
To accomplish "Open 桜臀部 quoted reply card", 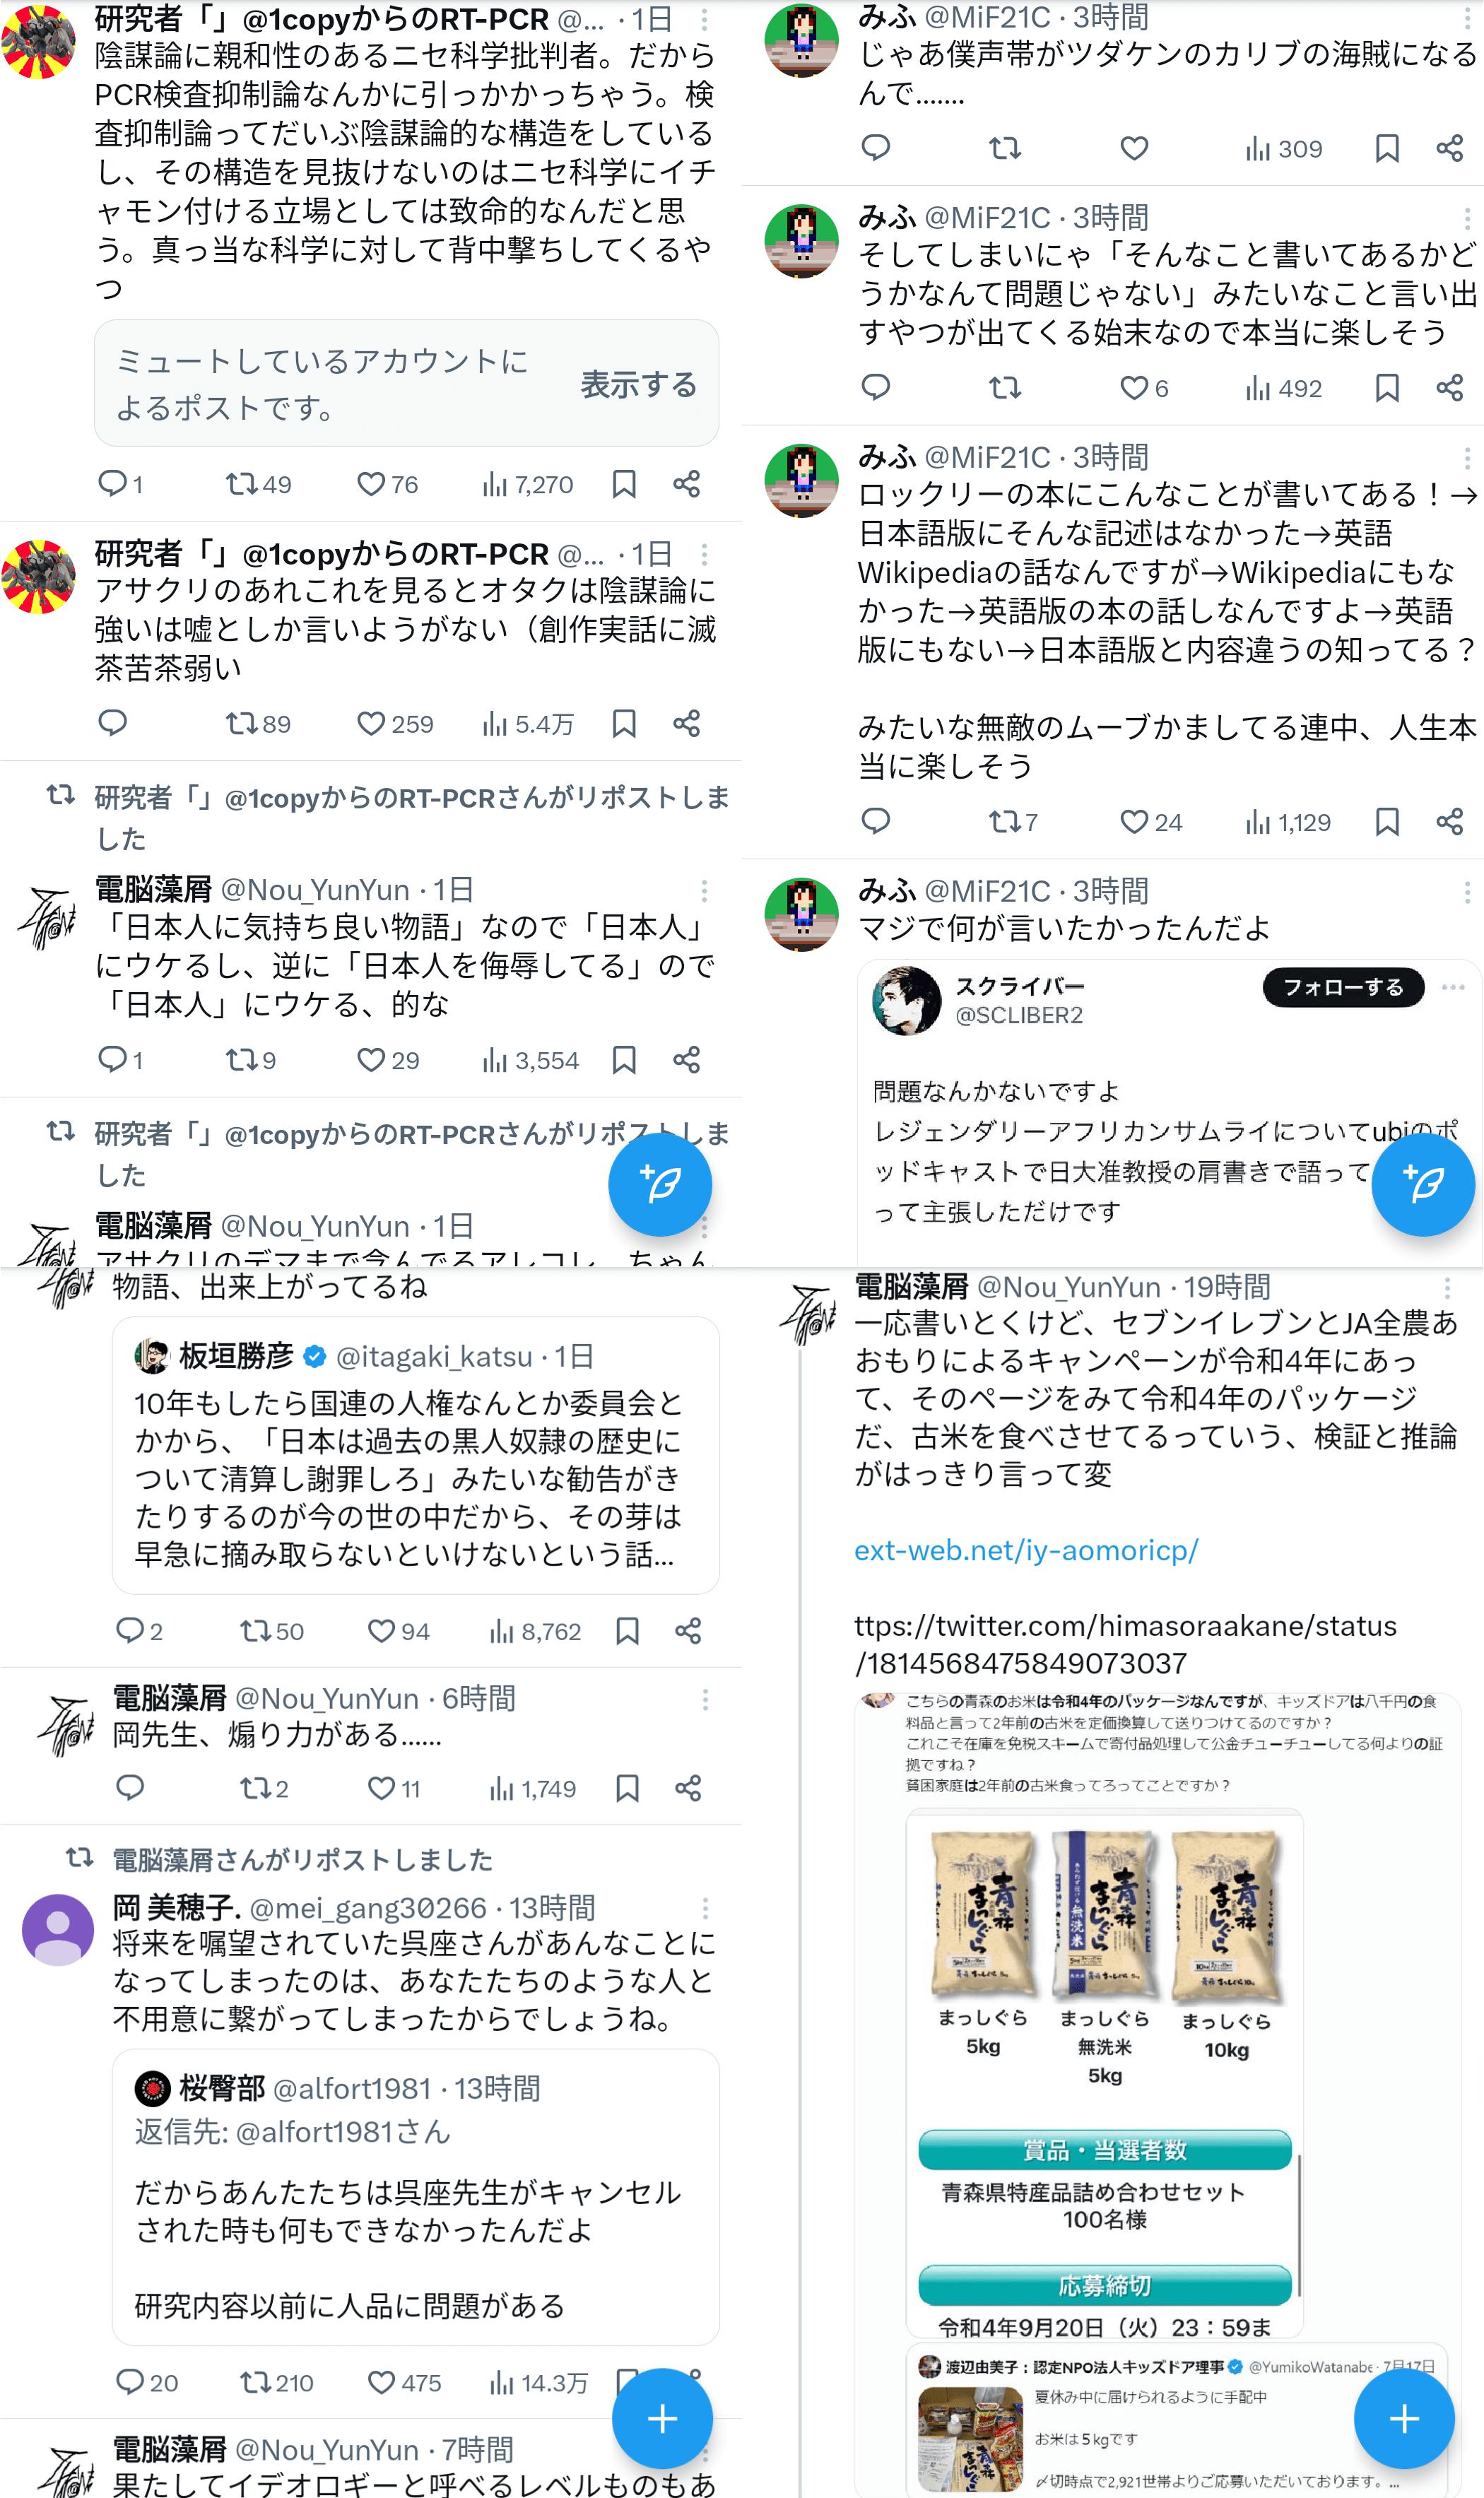I will (416, 2197).
